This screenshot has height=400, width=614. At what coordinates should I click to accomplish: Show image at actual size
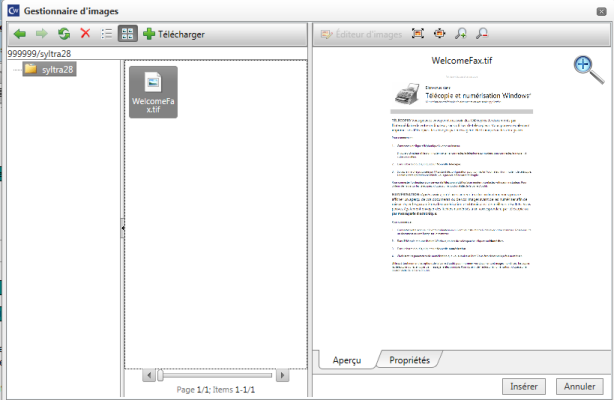click(439, 34)
